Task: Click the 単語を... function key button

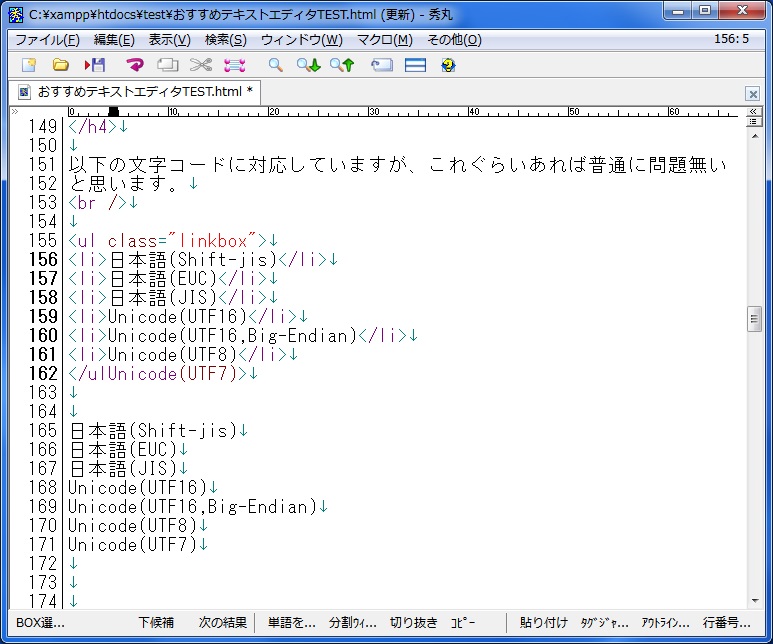Action: pyautogui.click(x=291, y=623)
